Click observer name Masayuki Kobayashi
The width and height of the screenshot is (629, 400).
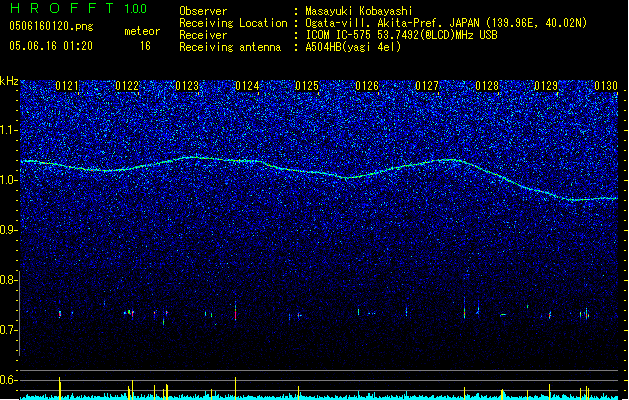point(359,11)
